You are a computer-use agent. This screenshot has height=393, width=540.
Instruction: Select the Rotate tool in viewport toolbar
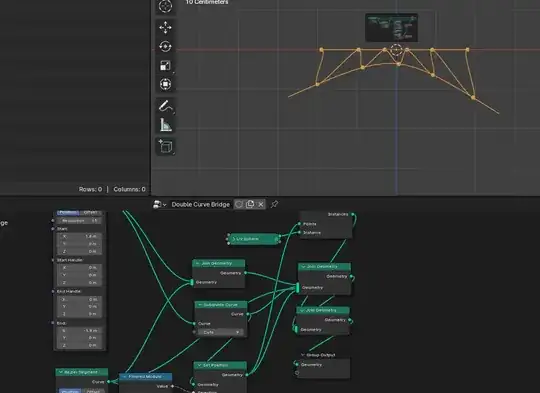(166, 46)
